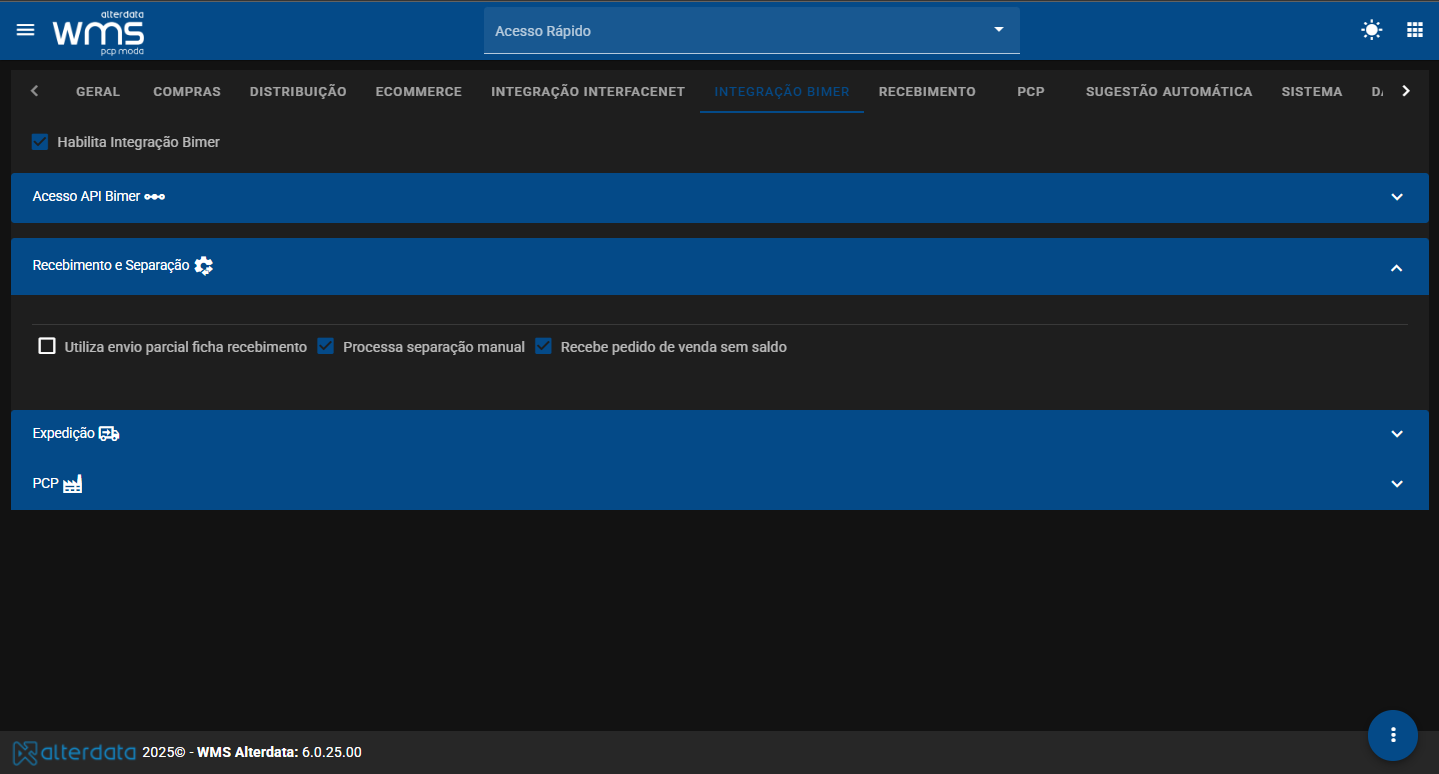Open the hamburger navigation menu
This screenshot has height=774, width=1439.
[26, 30]
